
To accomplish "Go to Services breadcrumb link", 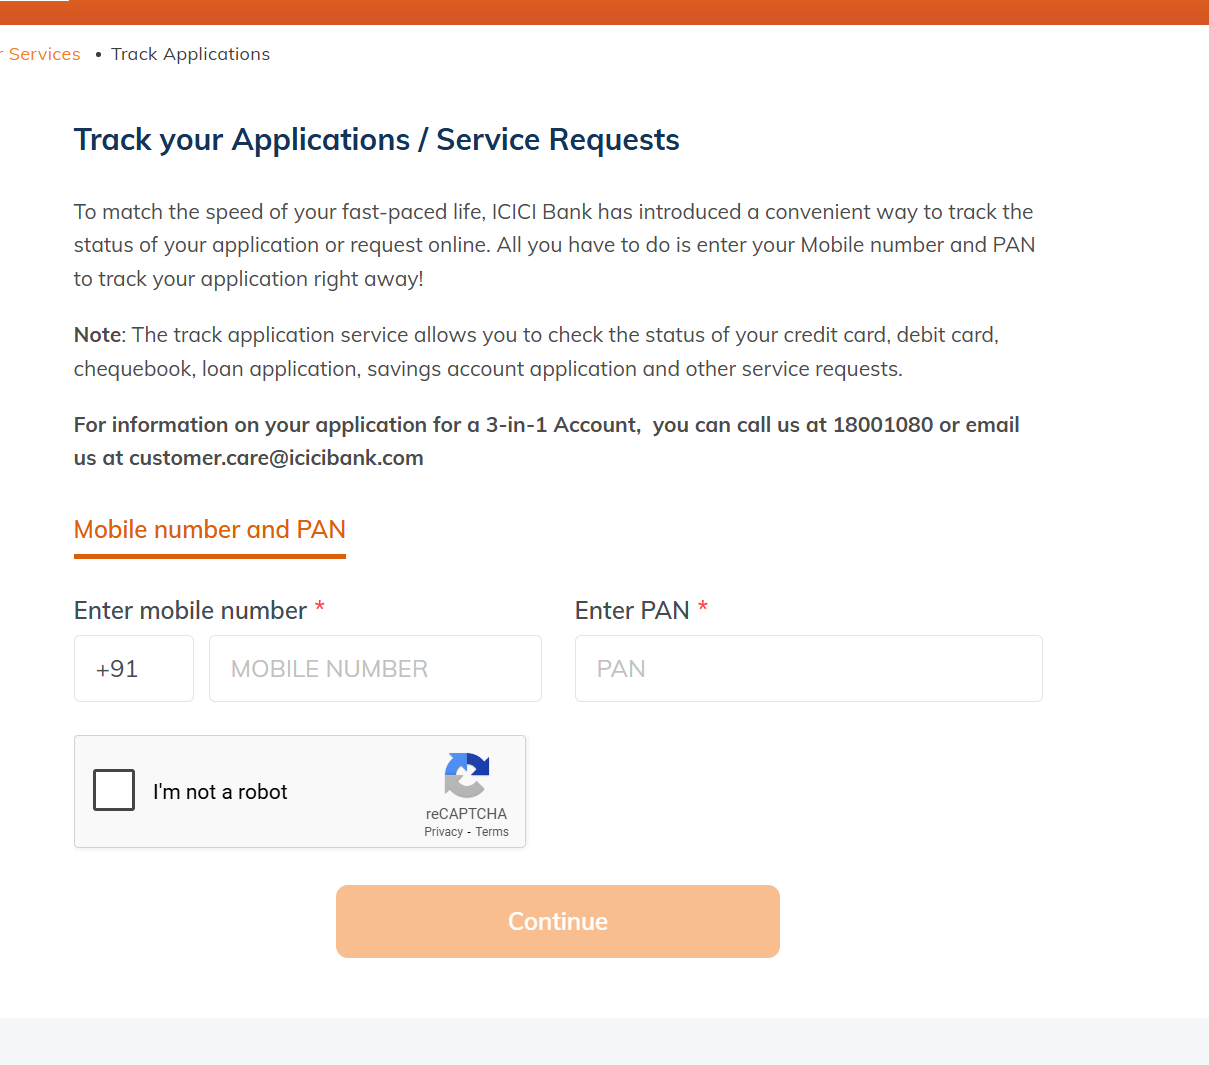I will pyautogui.click(x=44, y=54).
